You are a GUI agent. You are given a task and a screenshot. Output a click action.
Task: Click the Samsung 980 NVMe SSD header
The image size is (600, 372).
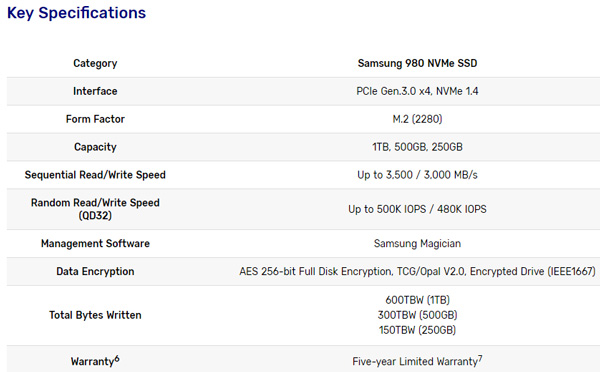417,63
